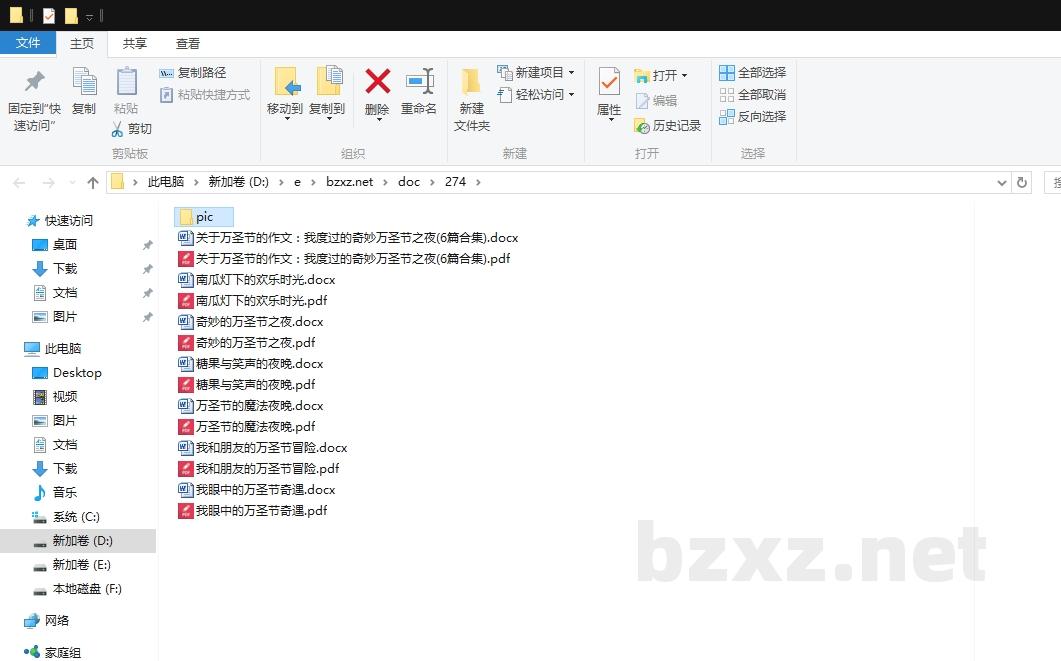Expand the address bar history dropdown
1061x661 pixels.
[x=1003, y=181]
